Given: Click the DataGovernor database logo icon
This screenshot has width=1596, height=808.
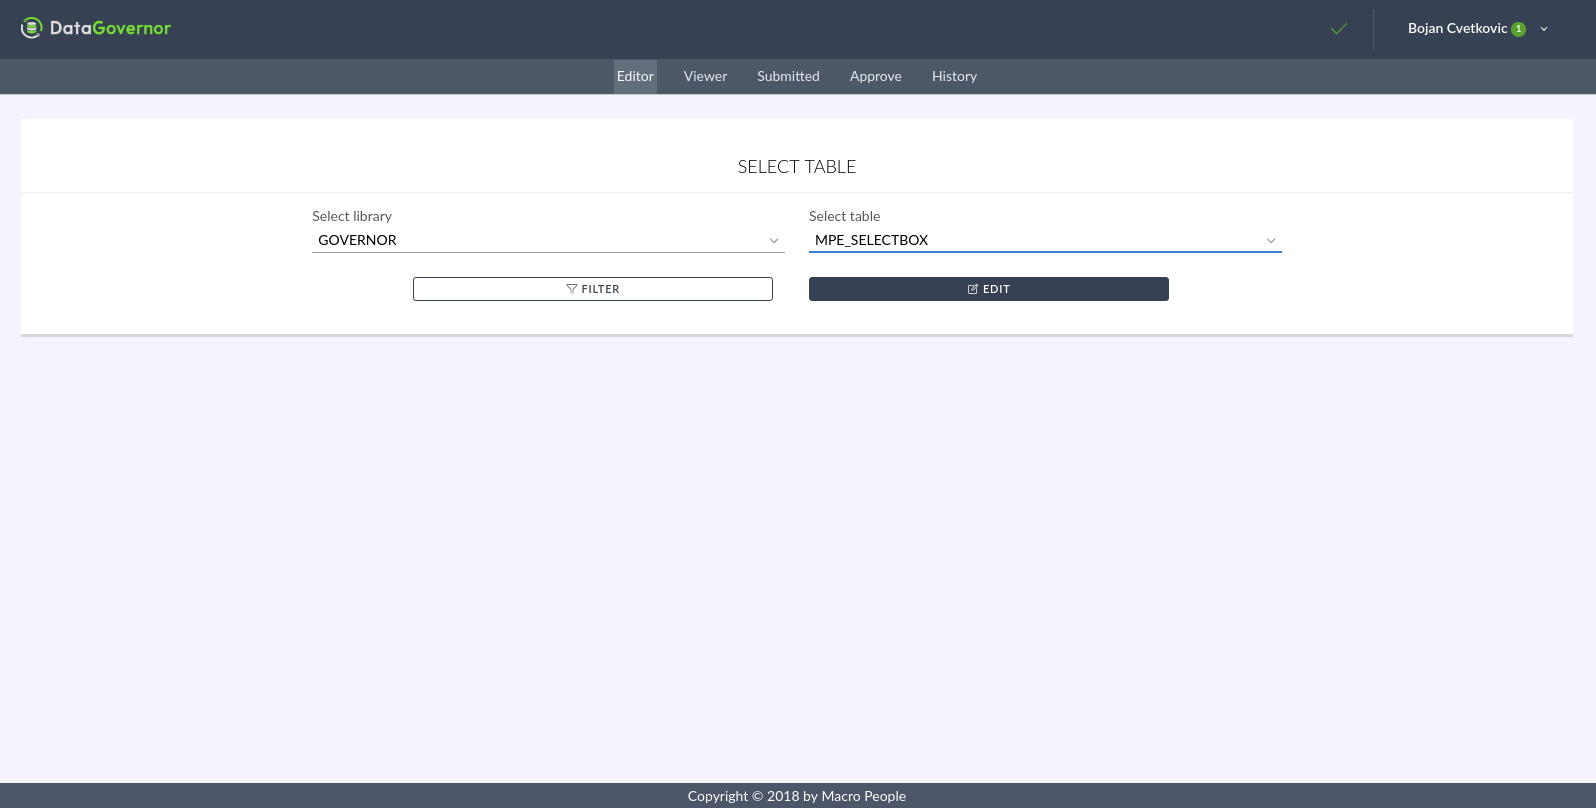Looking at the screenshot, I should click(x=32, y=28).
